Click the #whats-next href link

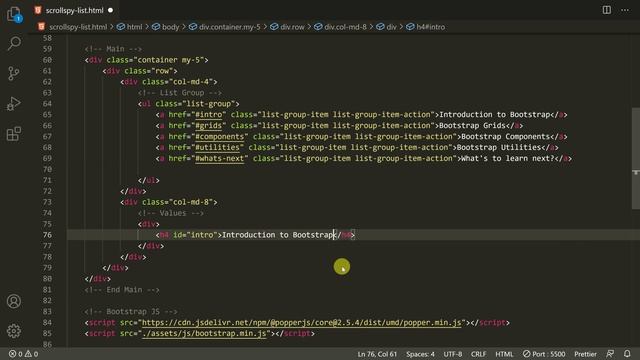(x=220, y=158)
